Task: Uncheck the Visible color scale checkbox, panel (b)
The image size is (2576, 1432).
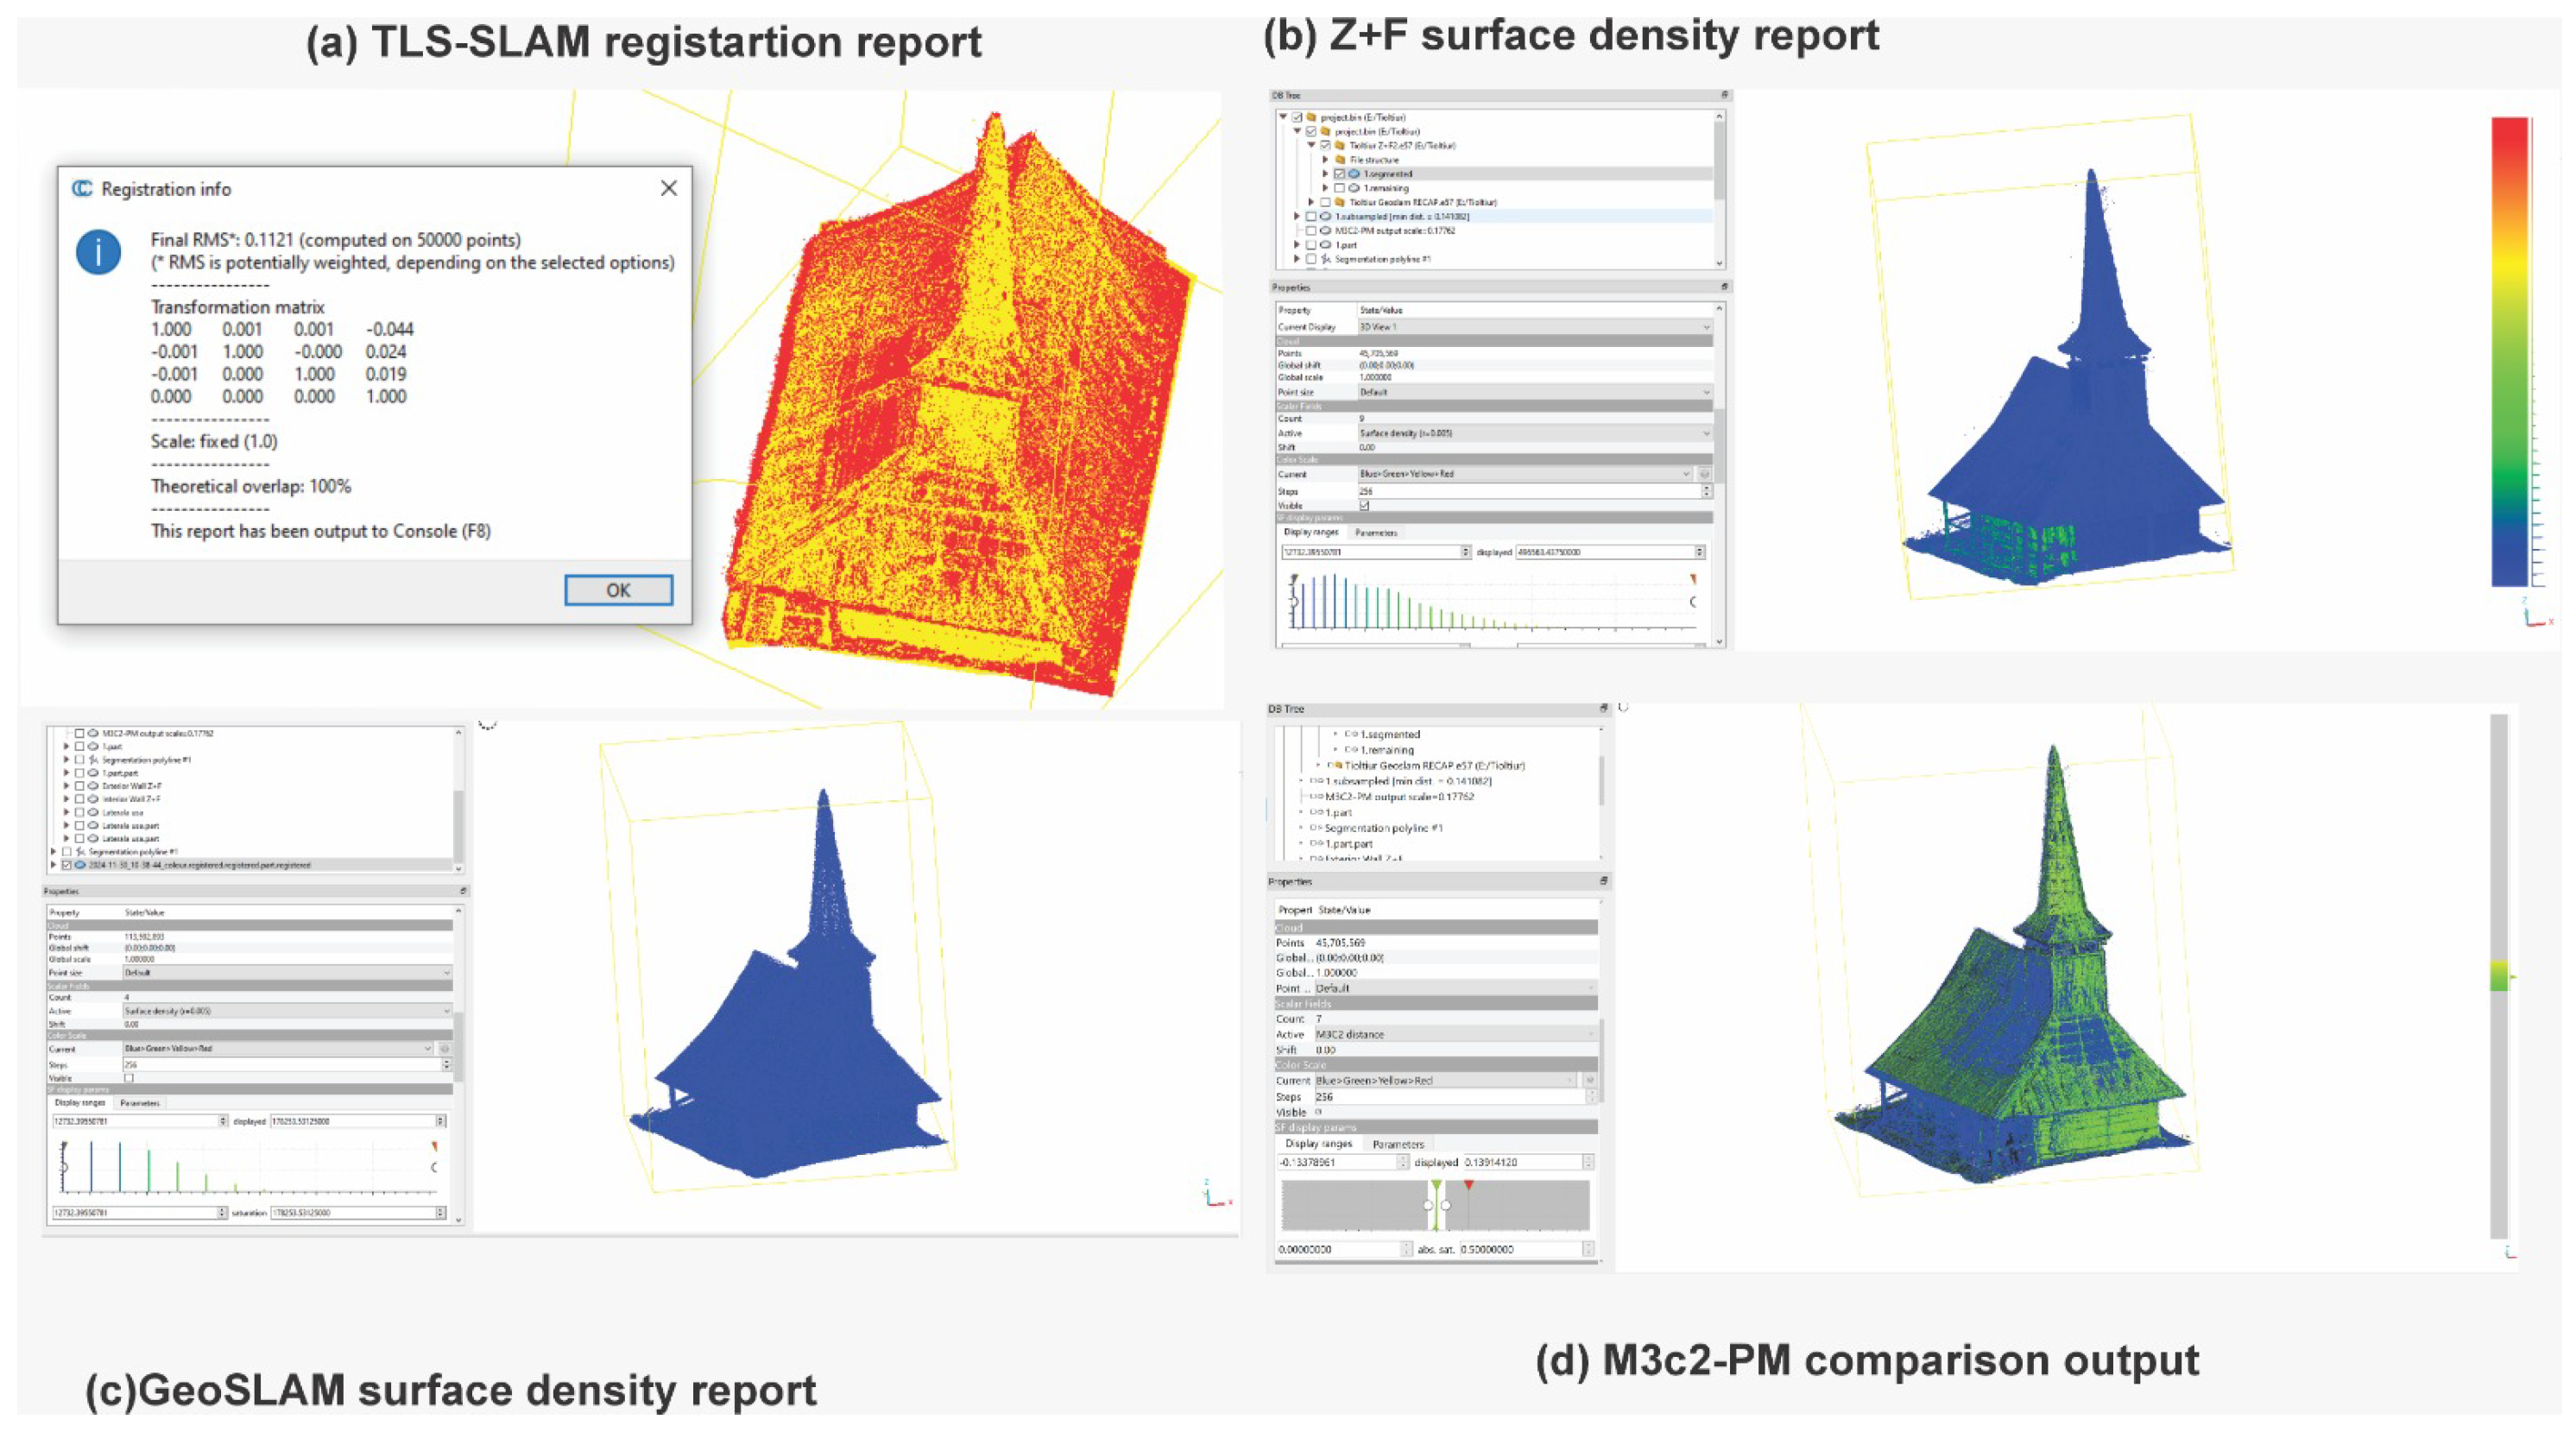Action: coord(1364,505)
